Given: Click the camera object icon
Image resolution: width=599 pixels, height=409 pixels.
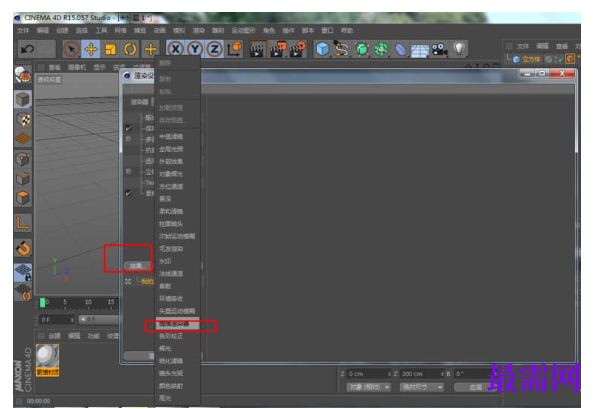Looking at the screenshot, I should [439, 49].
